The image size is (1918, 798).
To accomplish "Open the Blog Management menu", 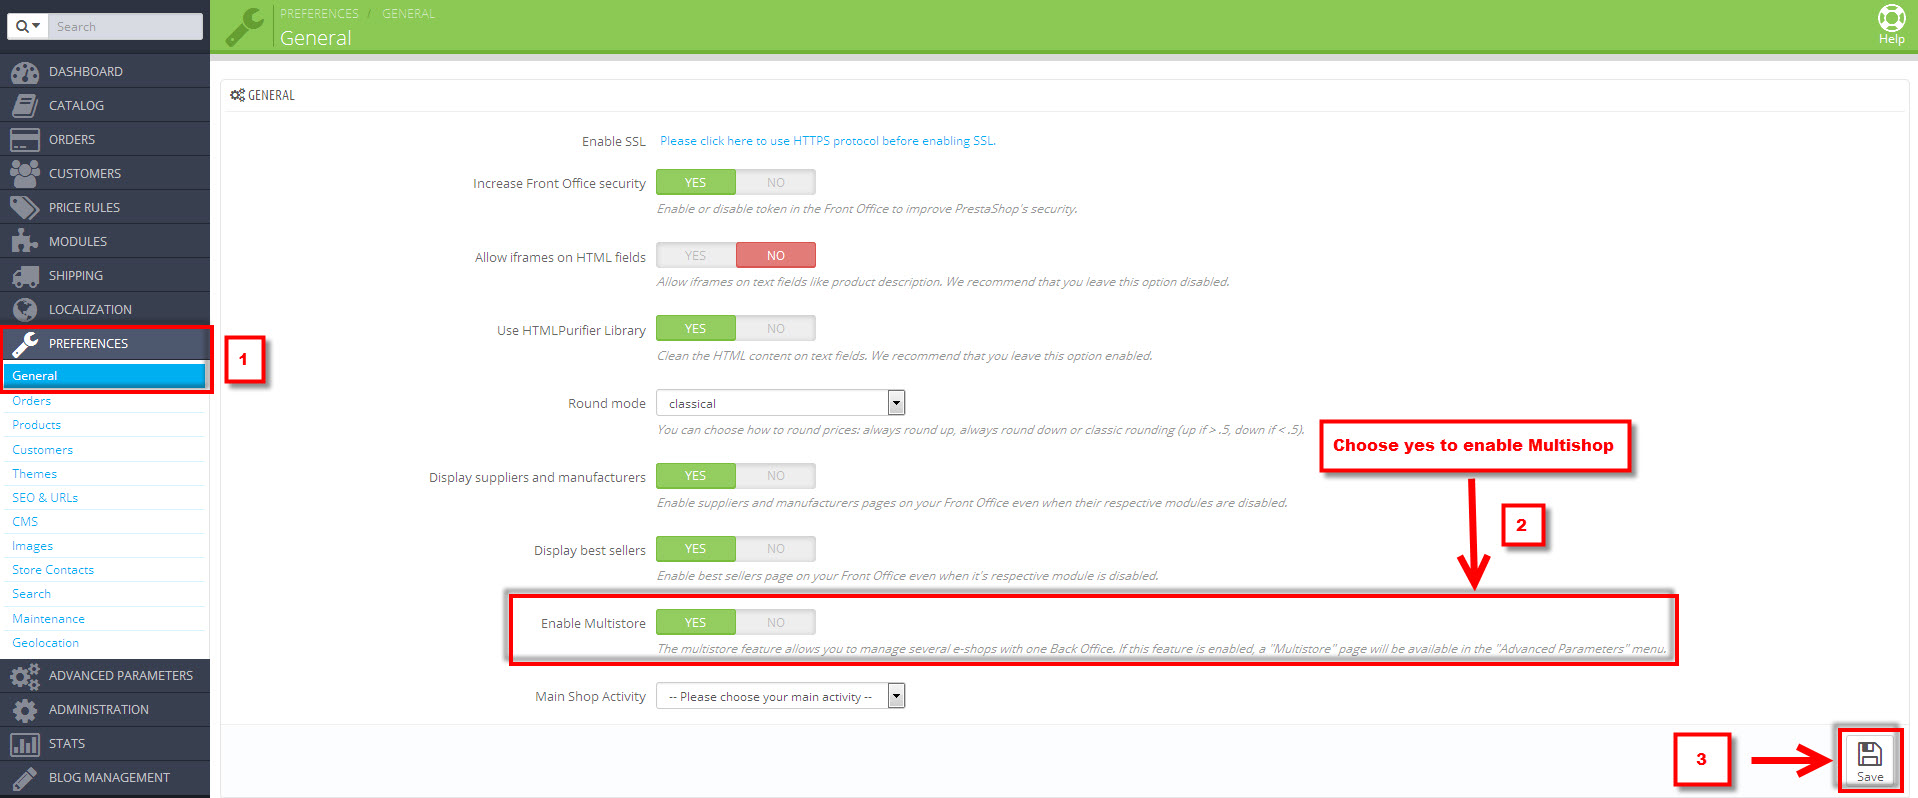I will click(x=105, y=778).
